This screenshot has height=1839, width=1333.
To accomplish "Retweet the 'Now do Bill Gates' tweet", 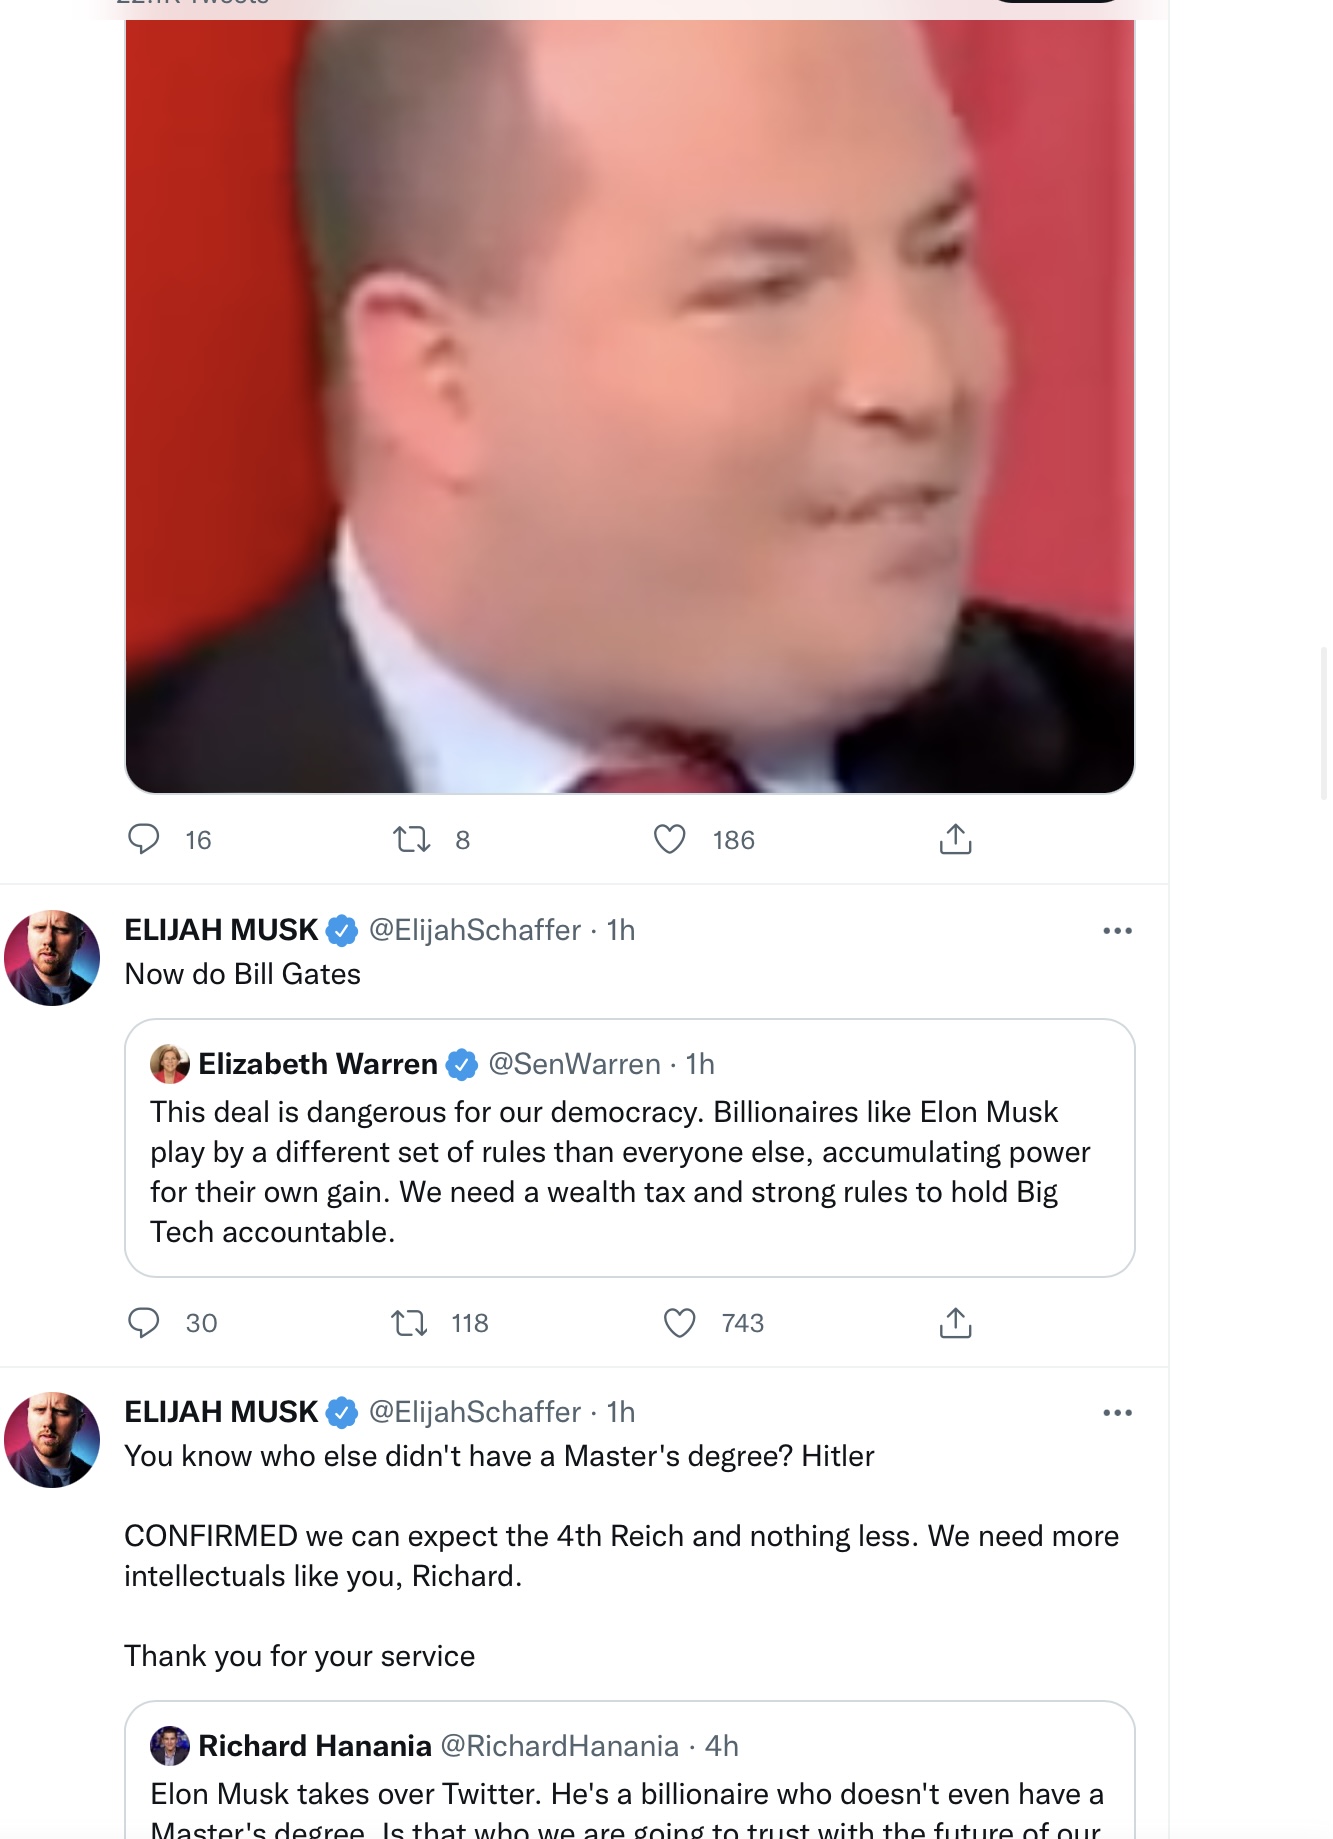I will point(409,1322).
